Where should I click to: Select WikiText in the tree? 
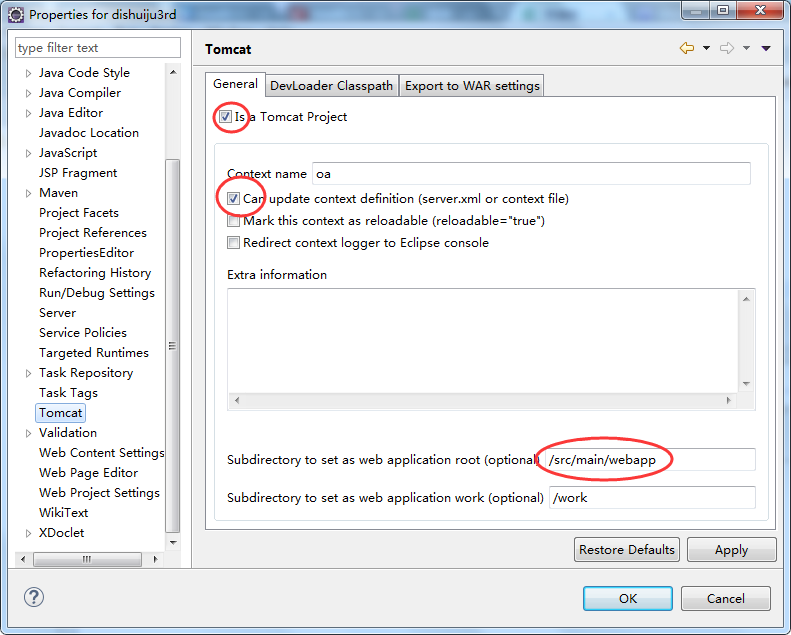pyautogui.click(x=64, y=513)
